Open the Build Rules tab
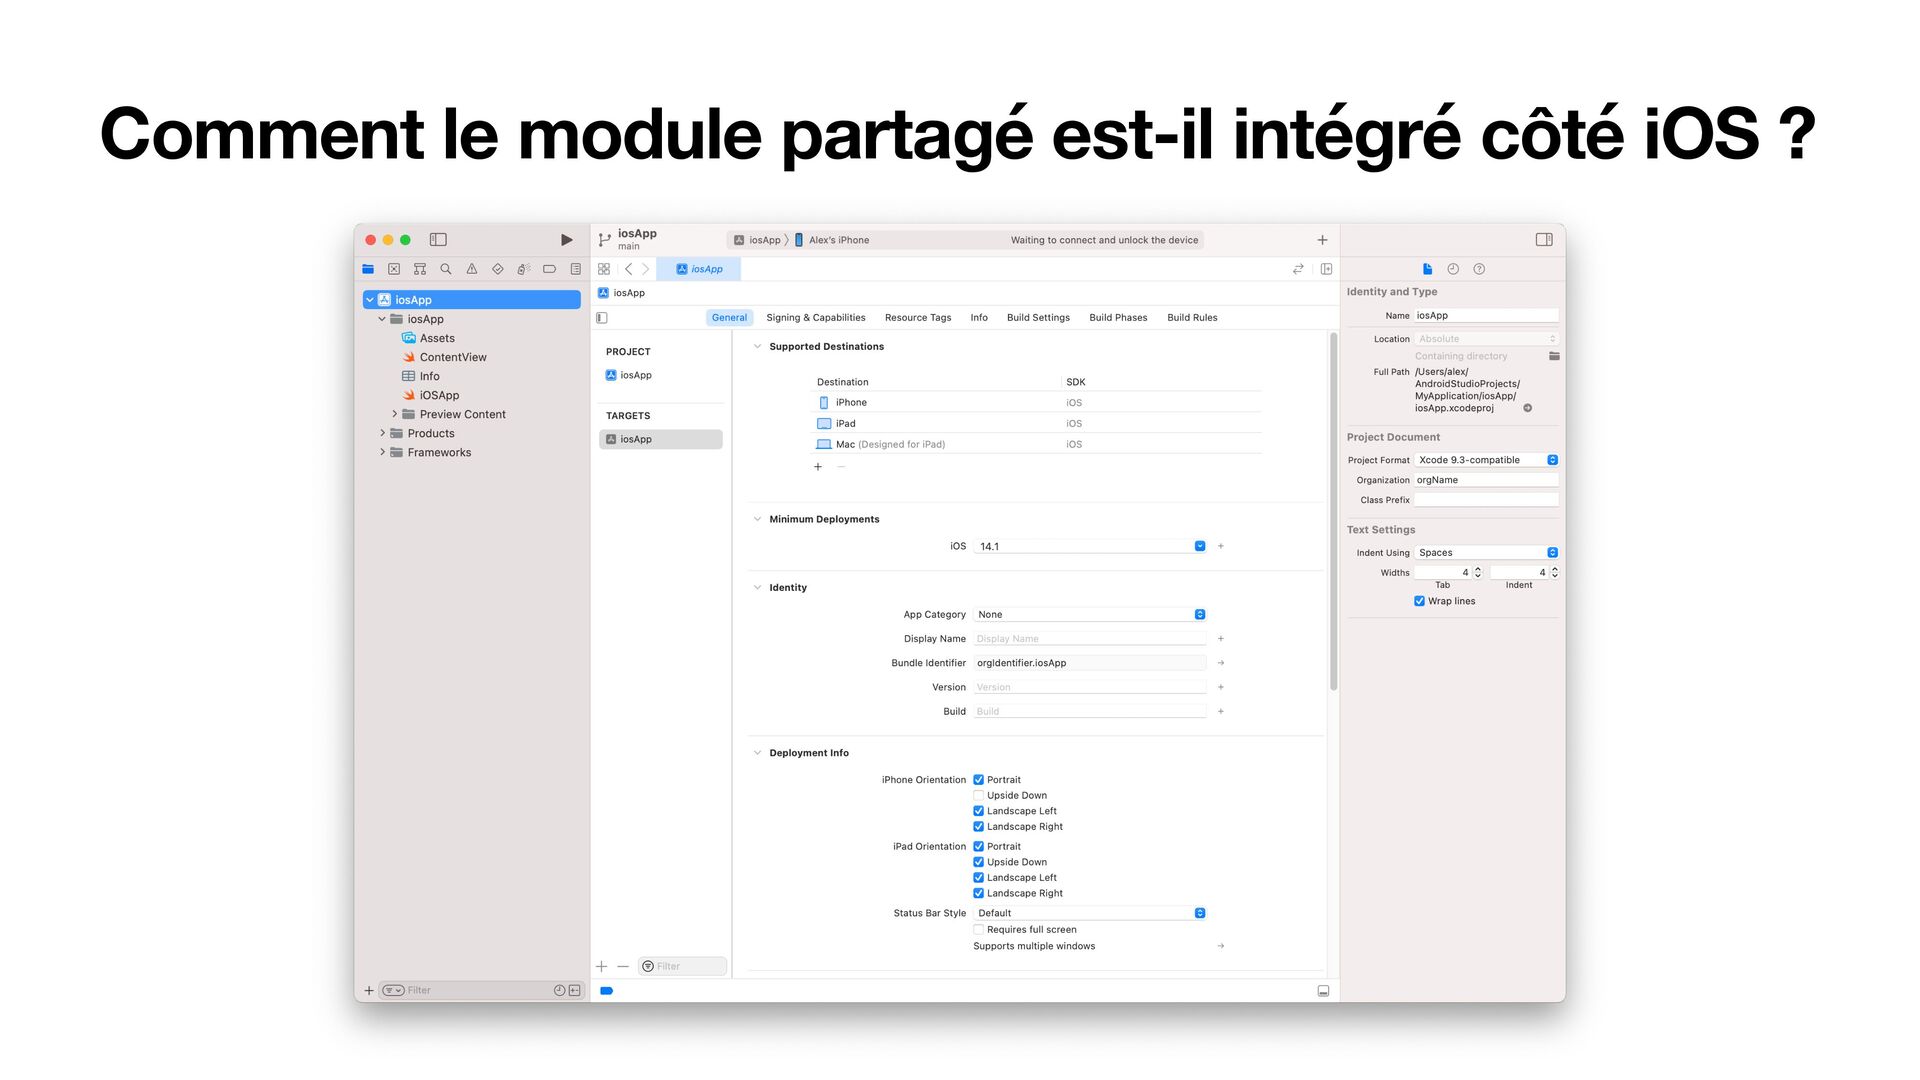Viewport: 1920px width, 1080px height. pyautogui.click(x=1192, y=318)
